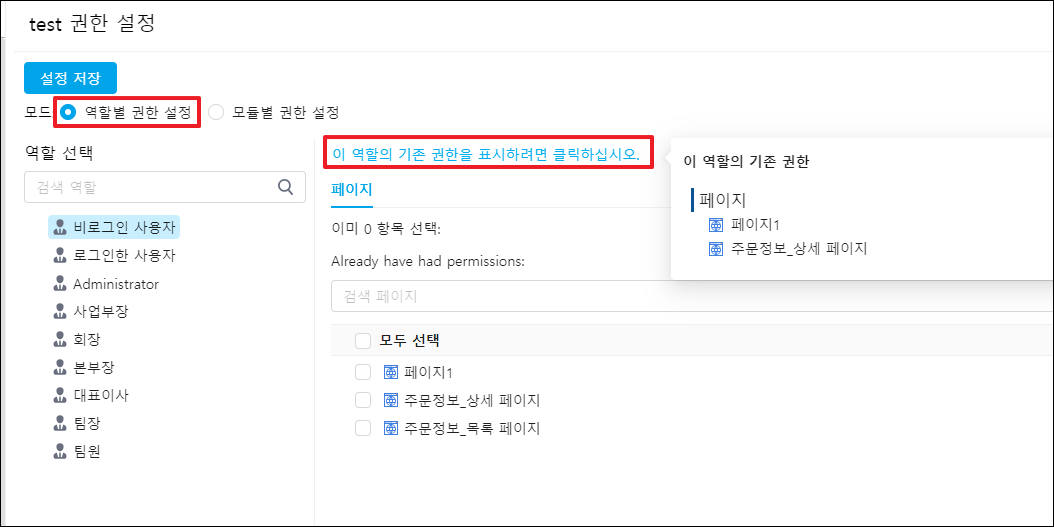This screenshot has height=527, width=1054.
Task: Select the 사업부장 role
Action: (100, 311)
